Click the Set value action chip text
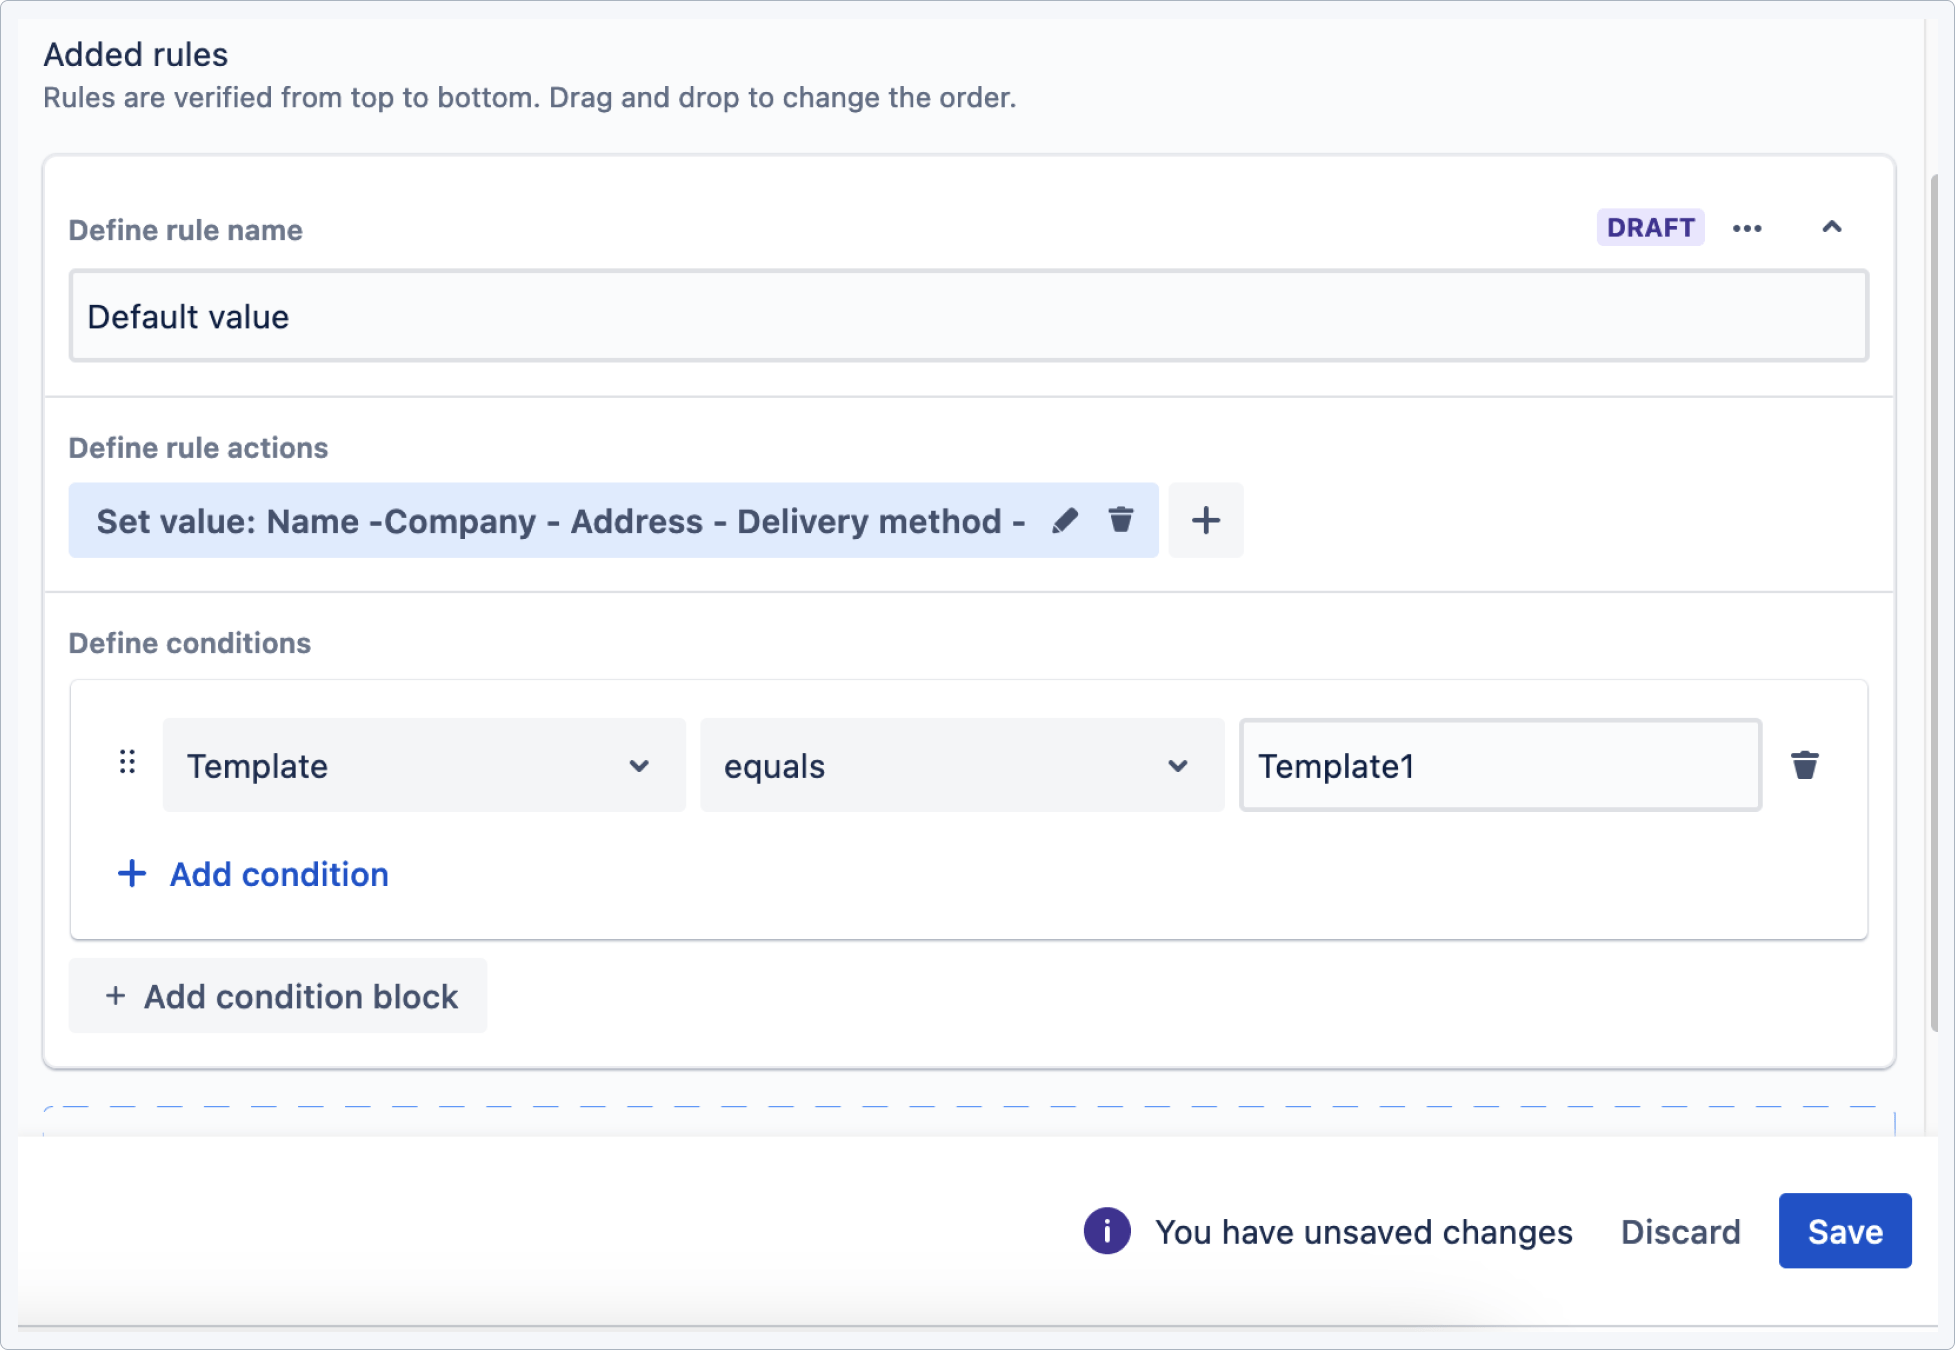Screen dimensions: 1955x1350 point(560,521)
